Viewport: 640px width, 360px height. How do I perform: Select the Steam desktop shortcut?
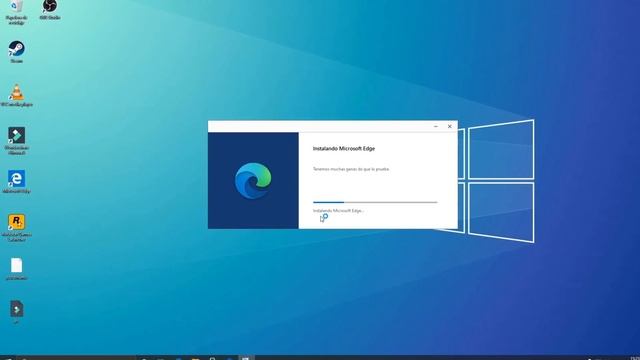(x=16, y=51)
